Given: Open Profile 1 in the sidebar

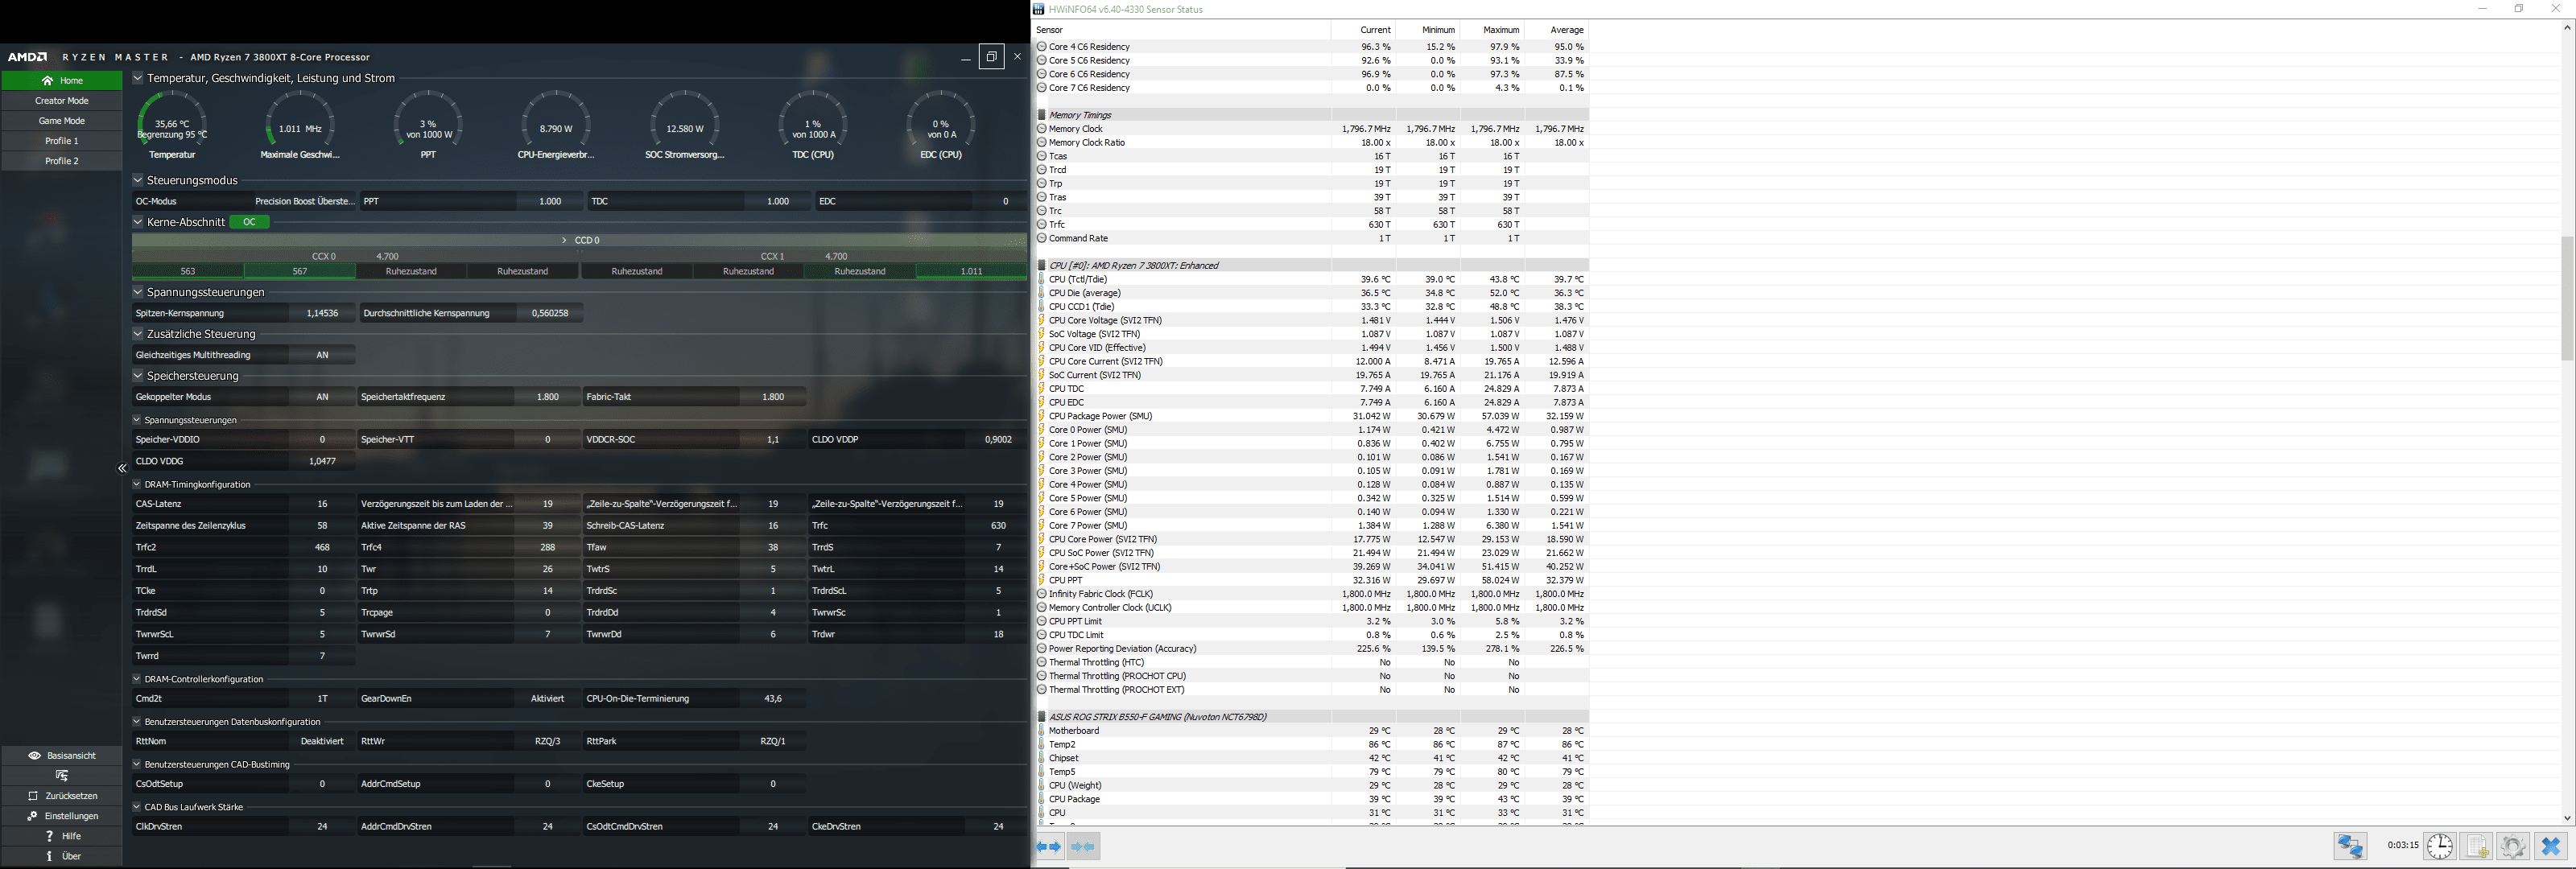Looking at the screenshot, I should [62, 141].
